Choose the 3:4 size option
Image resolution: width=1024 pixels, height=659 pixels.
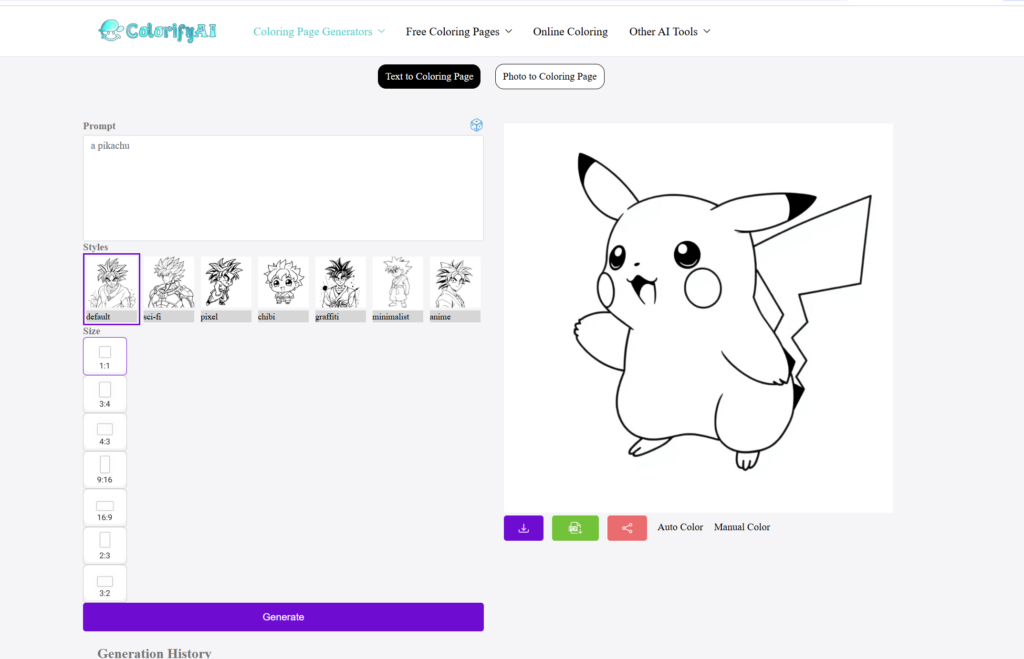104,394
